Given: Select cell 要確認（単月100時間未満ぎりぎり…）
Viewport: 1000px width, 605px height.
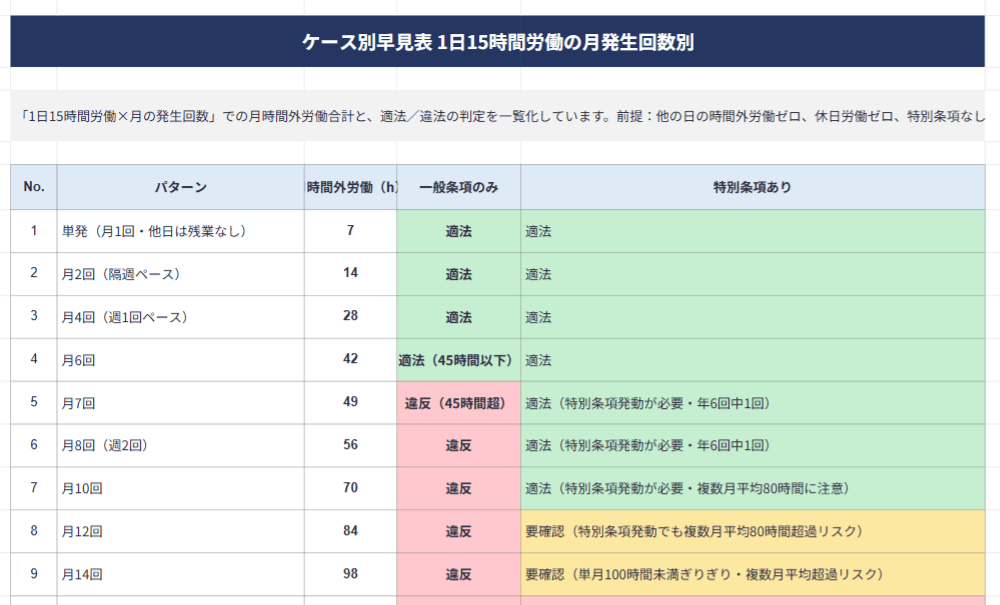Looking at the screenshot, I should 753,574.
